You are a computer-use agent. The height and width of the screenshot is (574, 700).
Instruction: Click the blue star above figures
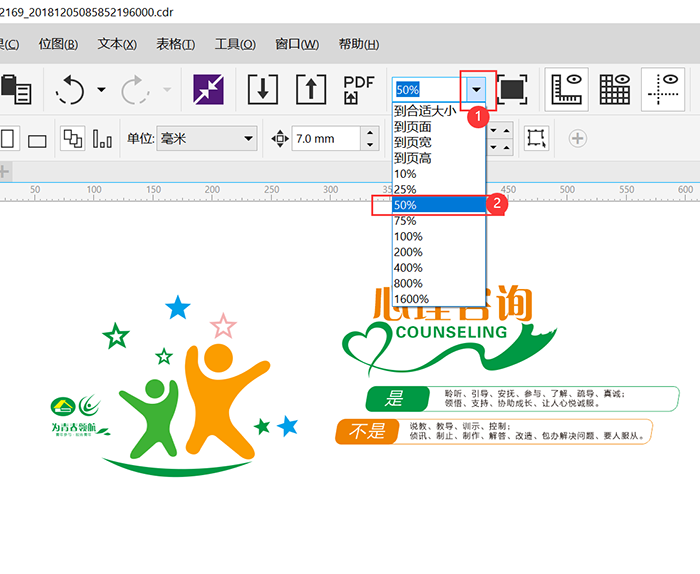(x=178, y=308)
